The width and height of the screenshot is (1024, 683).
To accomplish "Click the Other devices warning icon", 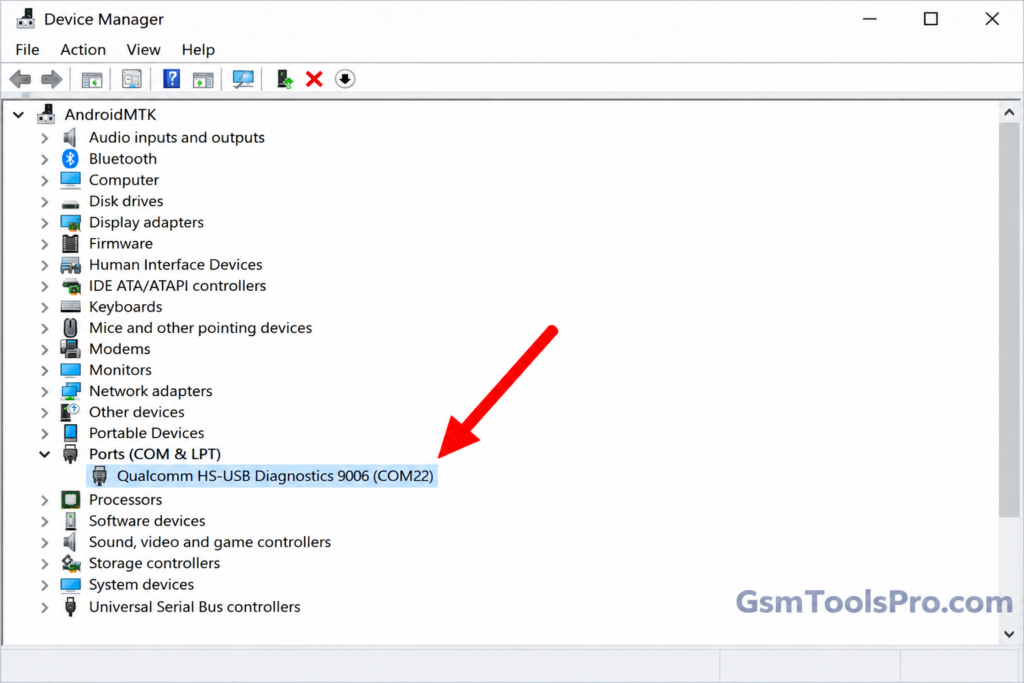I will 70,412.
